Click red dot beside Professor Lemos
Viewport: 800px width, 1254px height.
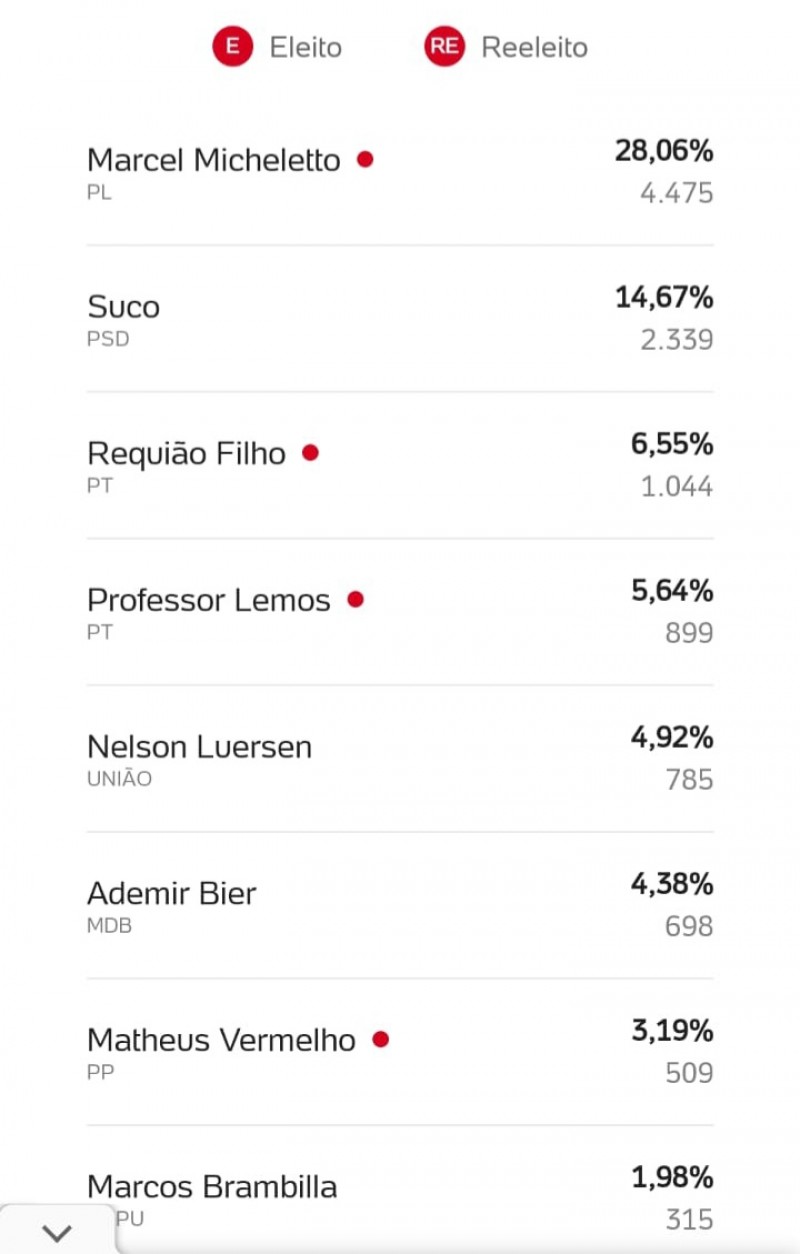click(x=355, y=599)
